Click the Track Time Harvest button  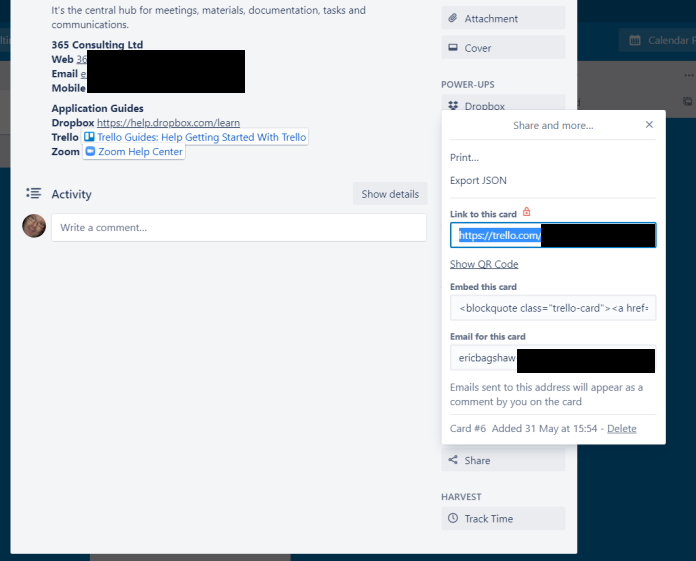503,518
